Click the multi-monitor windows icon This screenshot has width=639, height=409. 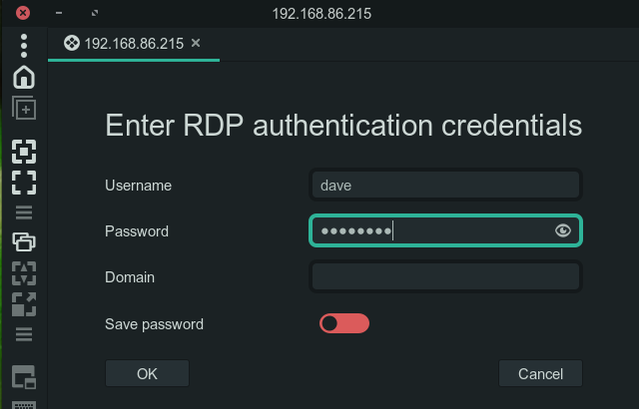pos(24,241)
